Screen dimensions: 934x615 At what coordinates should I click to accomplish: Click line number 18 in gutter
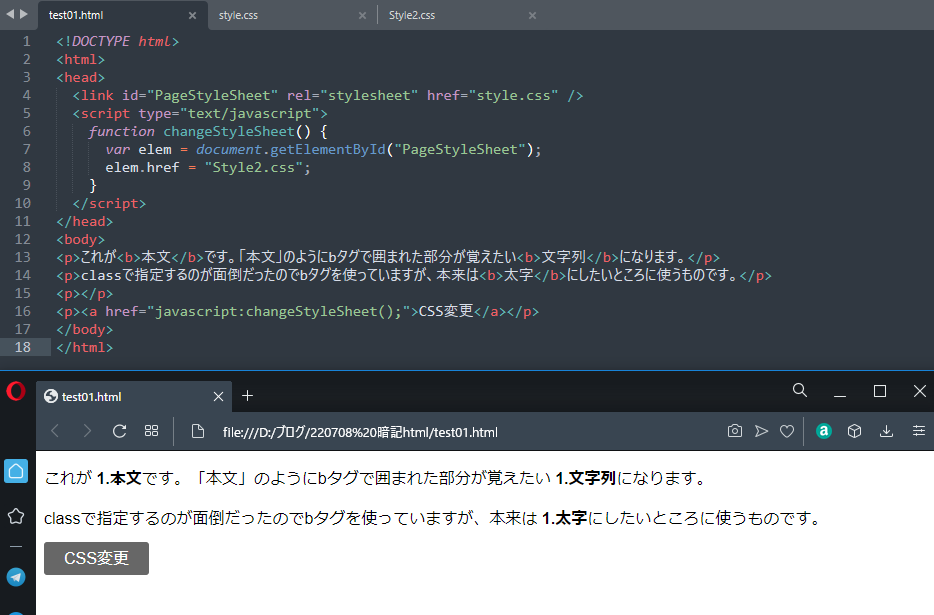[23, 347]
